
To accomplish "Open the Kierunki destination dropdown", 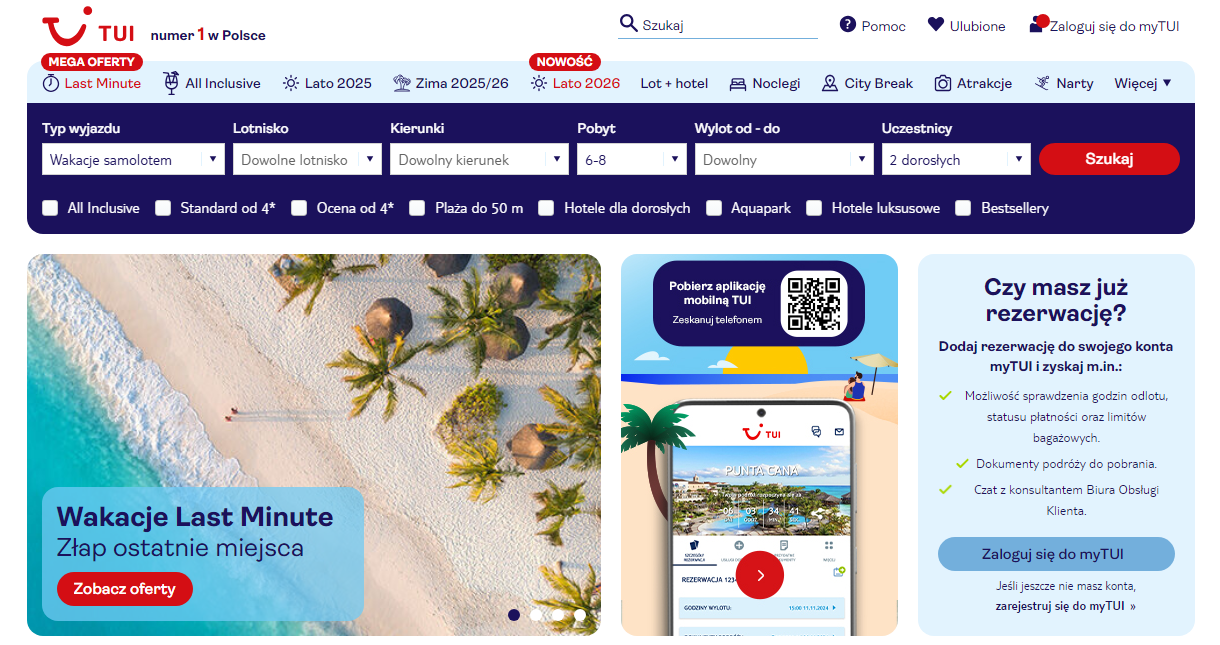I will [x=480, y=159].
